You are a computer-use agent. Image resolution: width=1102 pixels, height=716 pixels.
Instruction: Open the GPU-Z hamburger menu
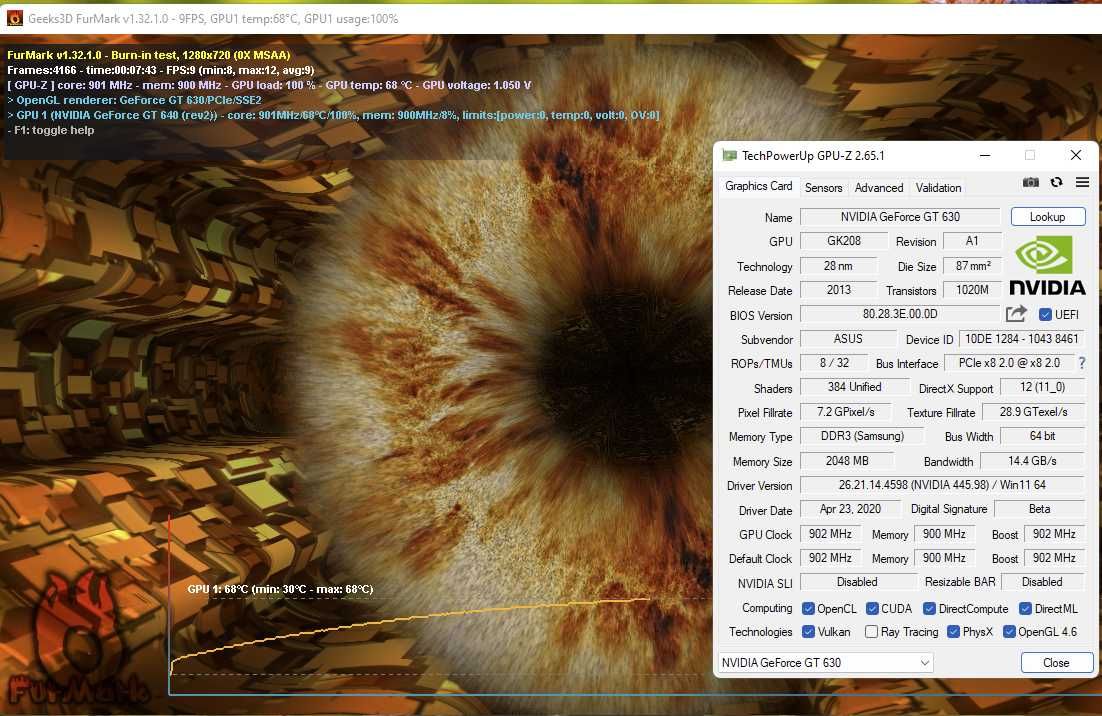[x=1082, y=183]
